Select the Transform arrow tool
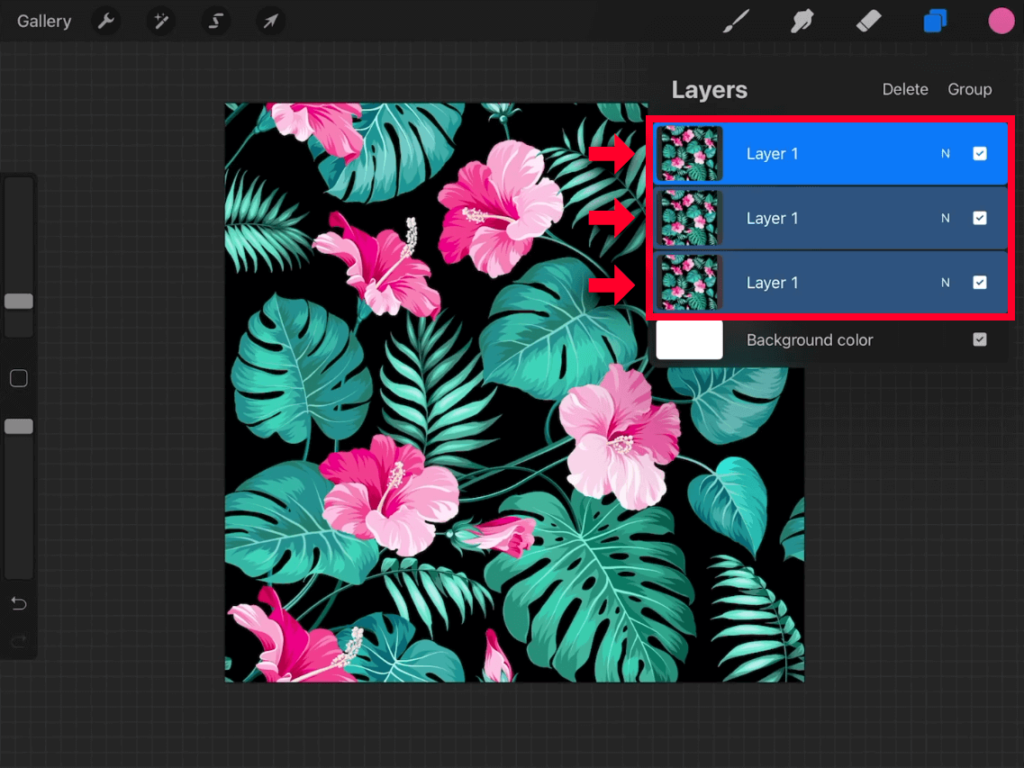The image size is (1024, 768). point(269,20)
